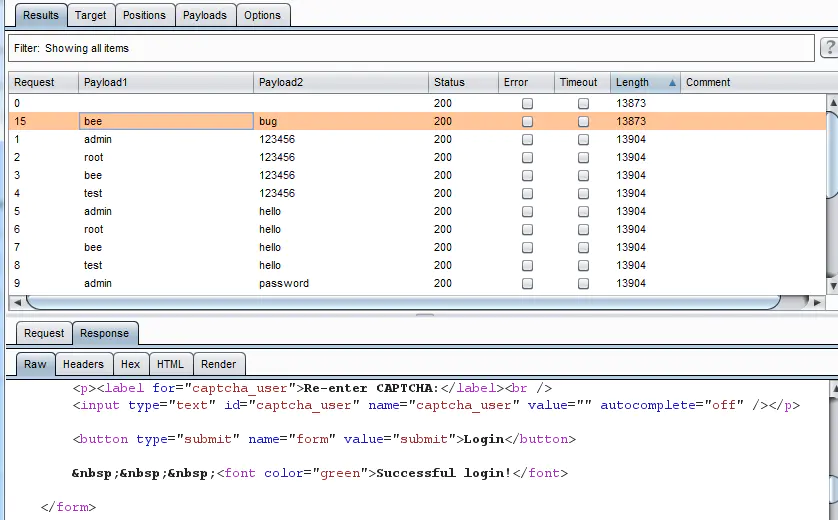838x520 pixels.
Task: Select request 1 row with admin 123456
Action: (x=417, y=139)
